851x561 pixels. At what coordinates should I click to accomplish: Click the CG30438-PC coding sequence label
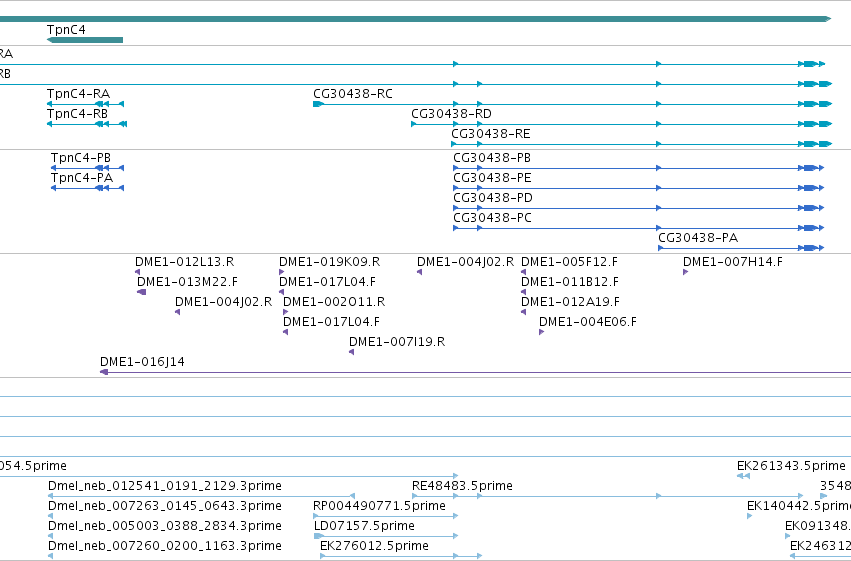493,218
